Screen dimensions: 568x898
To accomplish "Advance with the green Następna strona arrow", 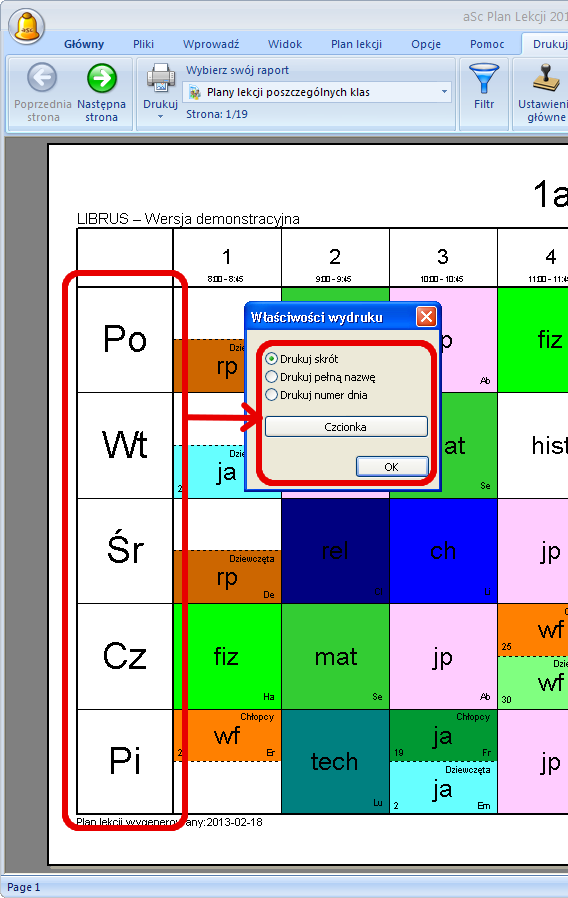I will pyautogui.click(x=101, y=77).
